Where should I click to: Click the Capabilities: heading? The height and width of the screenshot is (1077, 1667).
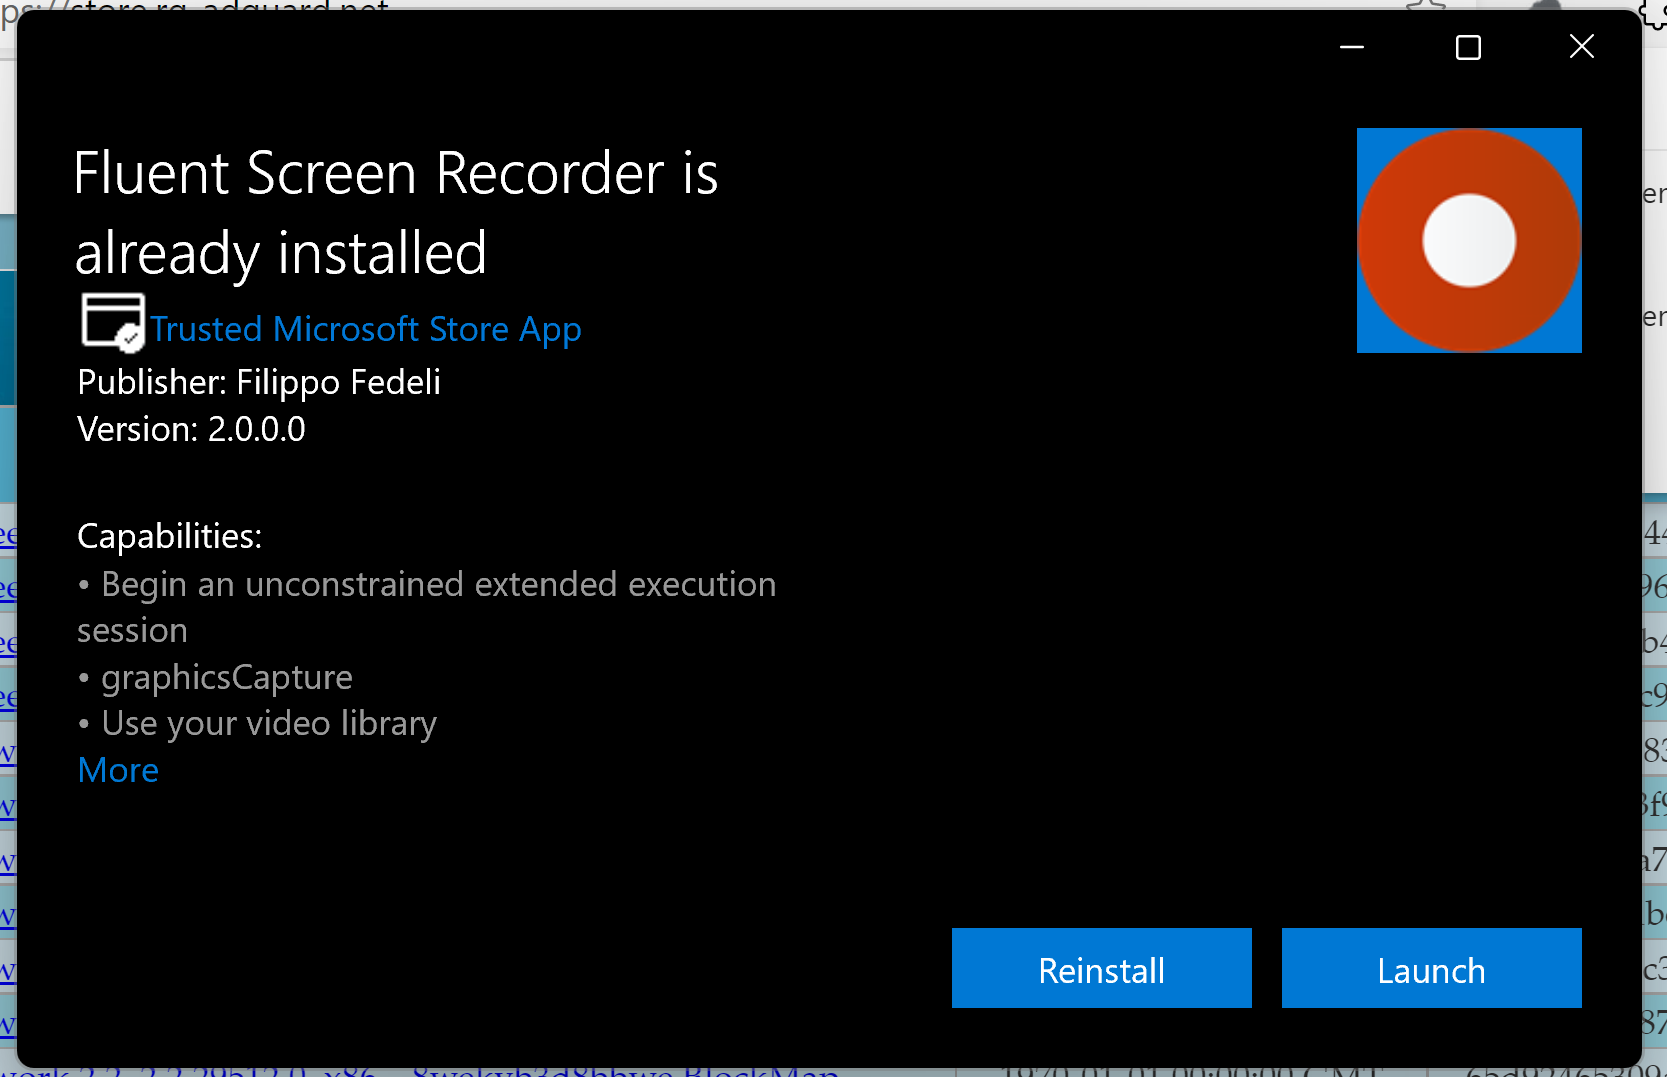(170, 536)
